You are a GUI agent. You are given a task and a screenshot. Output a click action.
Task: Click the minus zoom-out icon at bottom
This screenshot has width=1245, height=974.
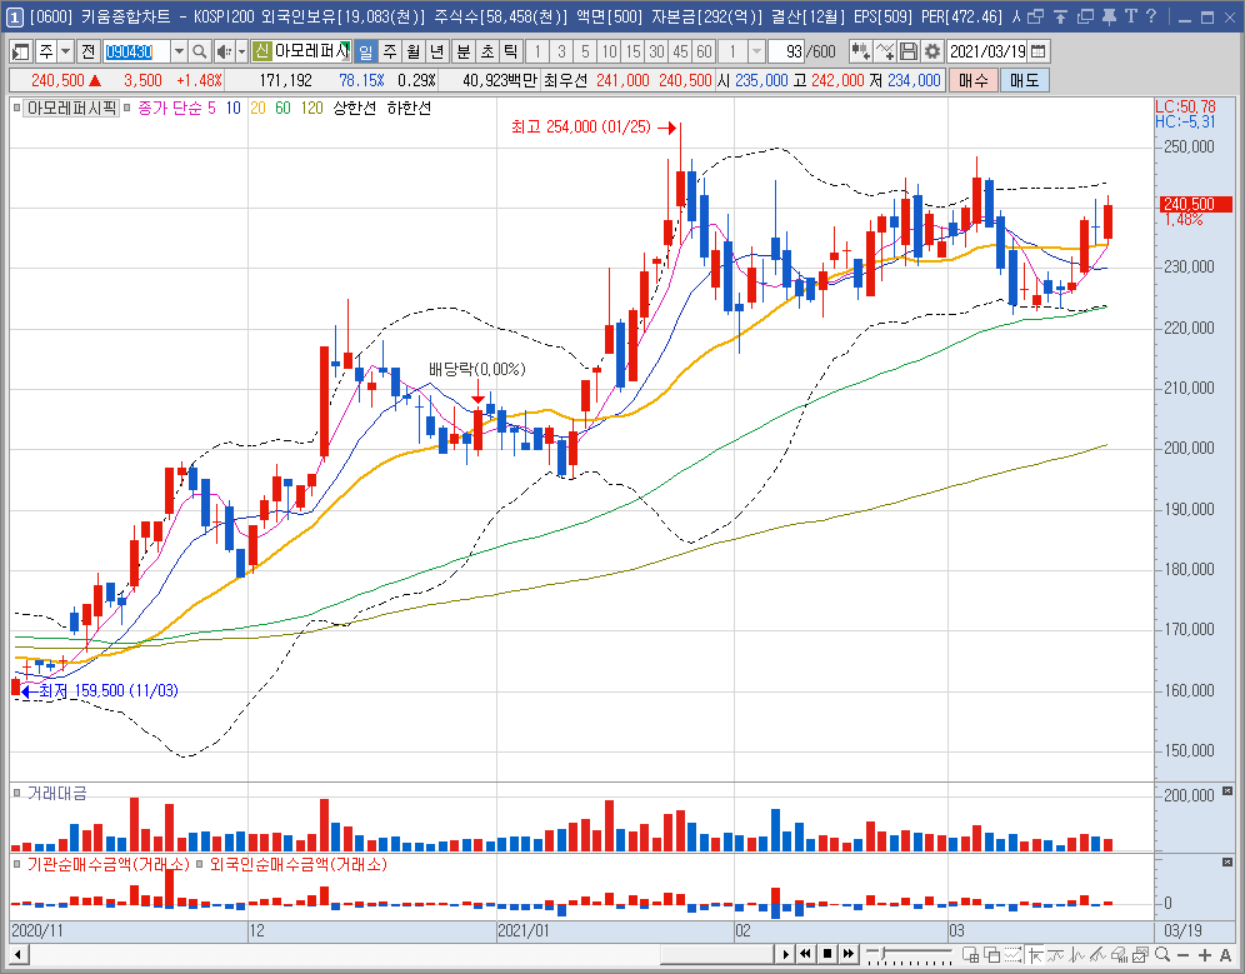click(x=1183, y=955)
